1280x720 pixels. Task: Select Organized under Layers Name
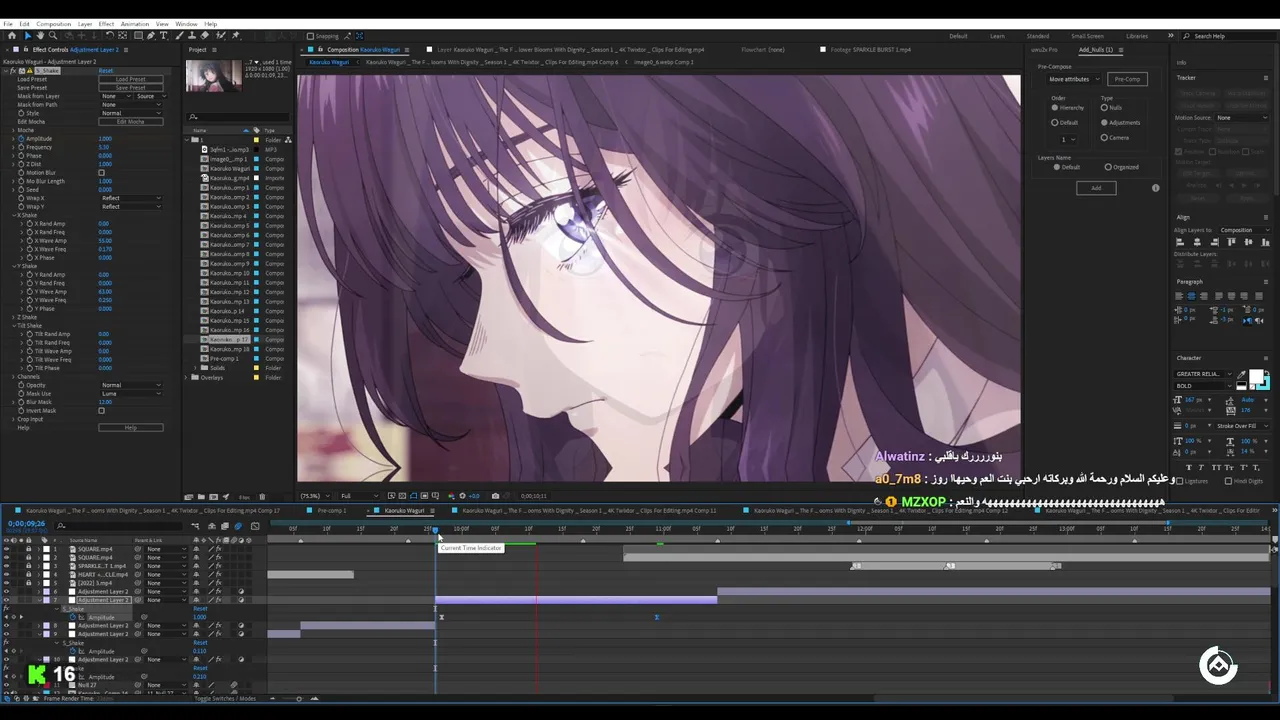tap(1108, 167)
